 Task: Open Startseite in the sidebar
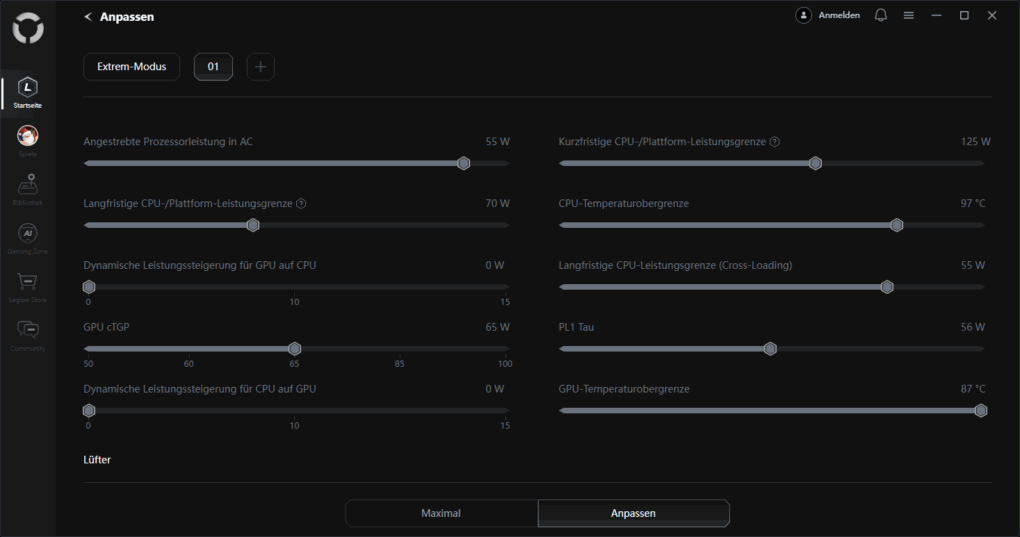tap(27, 93)
